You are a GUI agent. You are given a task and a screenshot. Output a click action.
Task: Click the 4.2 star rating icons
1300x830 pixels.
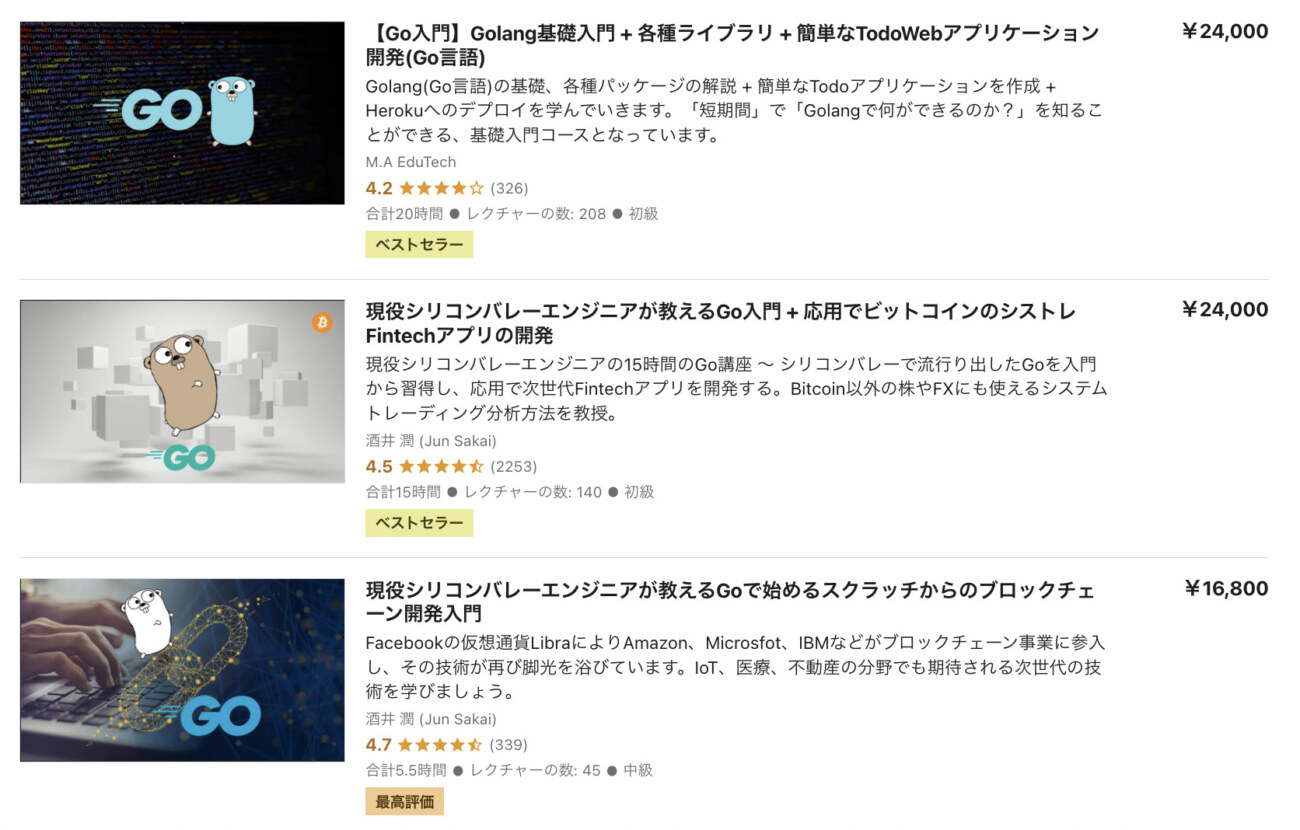pos(441,188)
